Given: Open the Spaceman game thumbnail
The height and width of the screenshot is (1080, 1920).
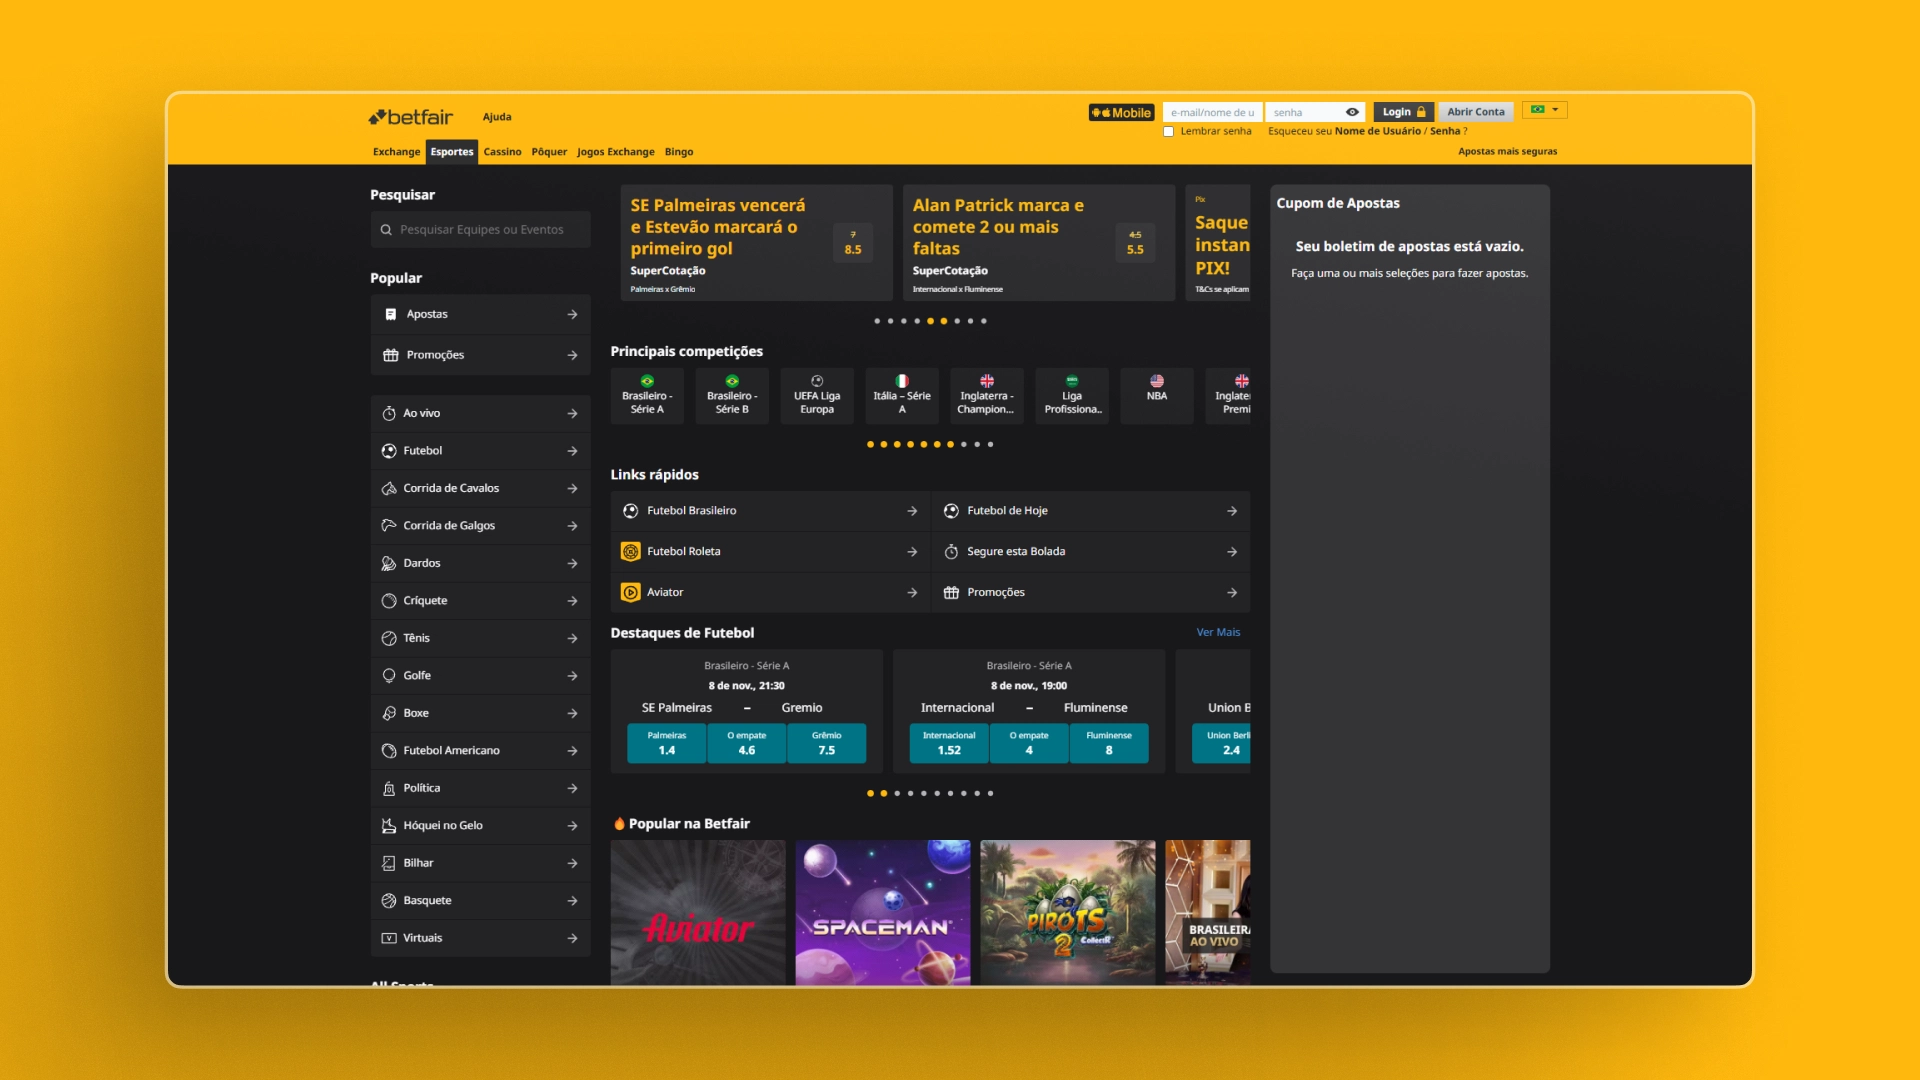Looking at the screenshot, I should (883, 912).
